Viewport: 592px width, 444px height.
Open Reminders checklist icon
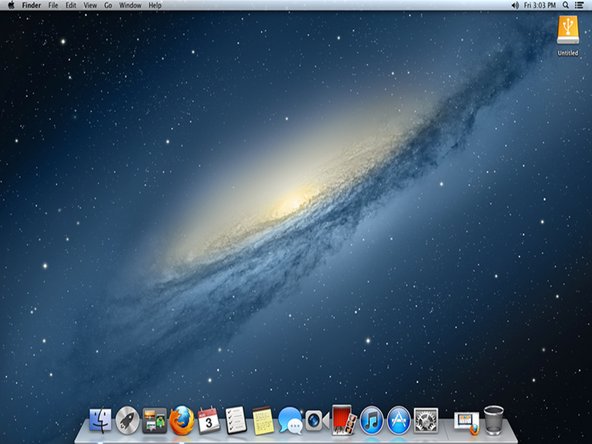(236, 420)
